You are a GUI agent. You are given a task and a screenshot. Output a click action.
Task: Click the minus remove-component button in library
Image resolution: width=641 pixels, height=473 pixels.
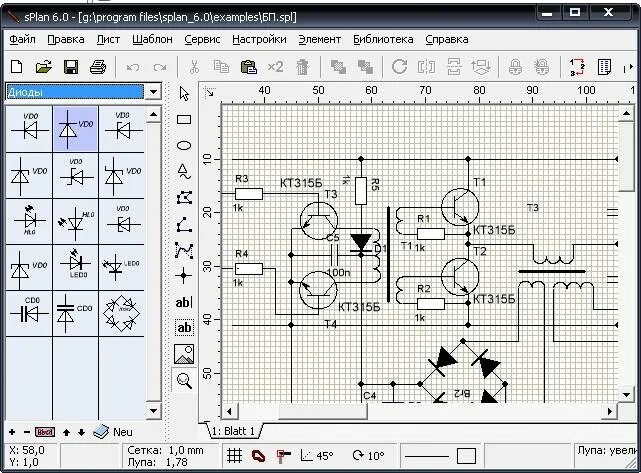click(x=27, y=432)
